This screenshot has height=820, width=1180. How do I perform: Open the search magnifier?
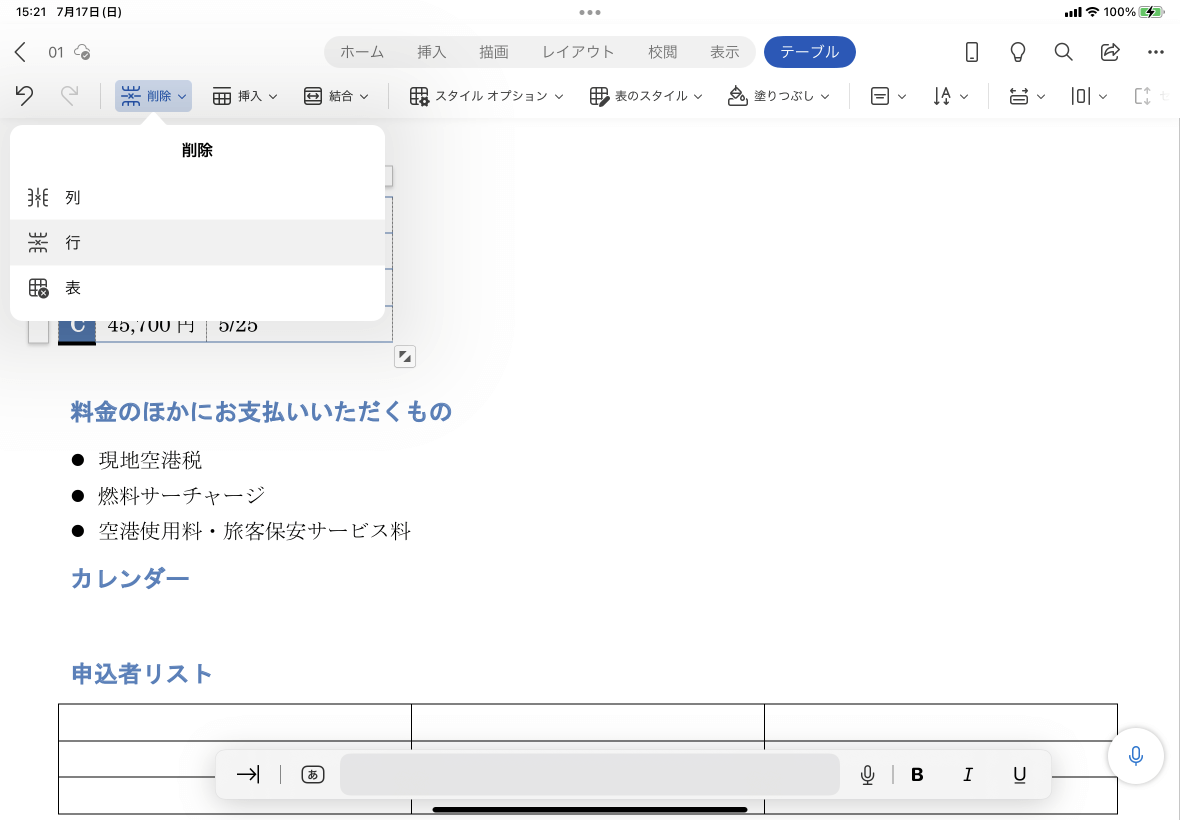point(1063,52)
